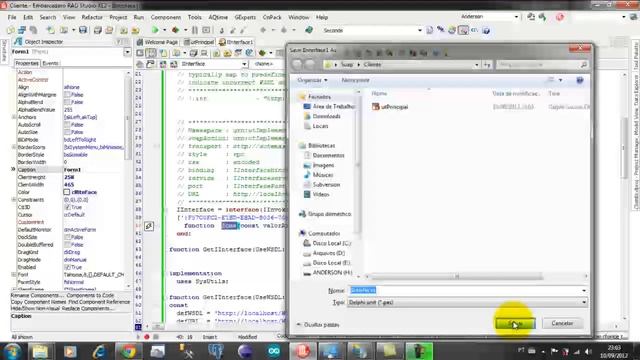Click the Step Over icon in debug toolbar
640x360 pixels.
coord(233,30)
